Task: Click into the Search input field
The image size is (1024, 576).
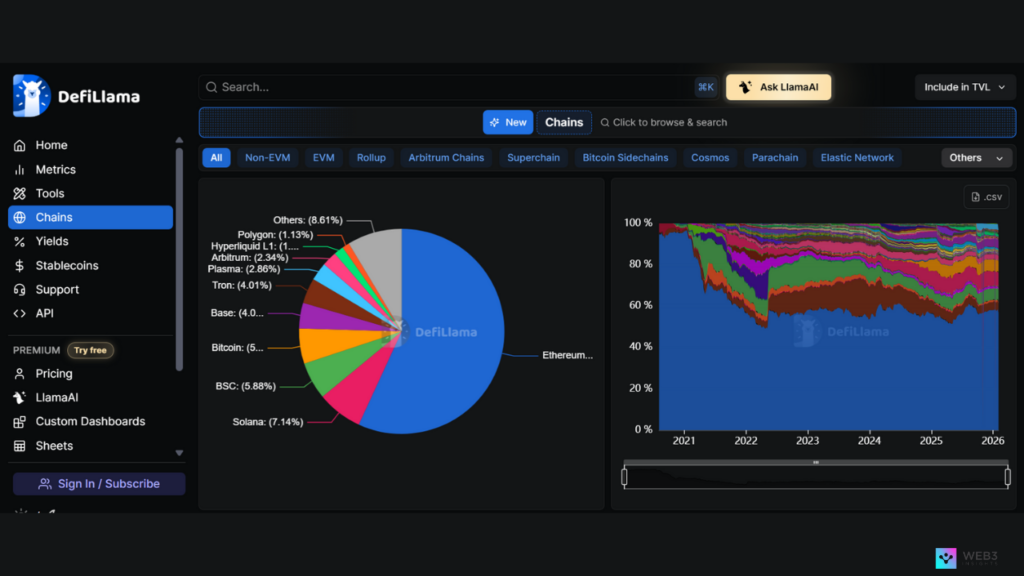Action: pyautogui.click(x=450, y=87)
